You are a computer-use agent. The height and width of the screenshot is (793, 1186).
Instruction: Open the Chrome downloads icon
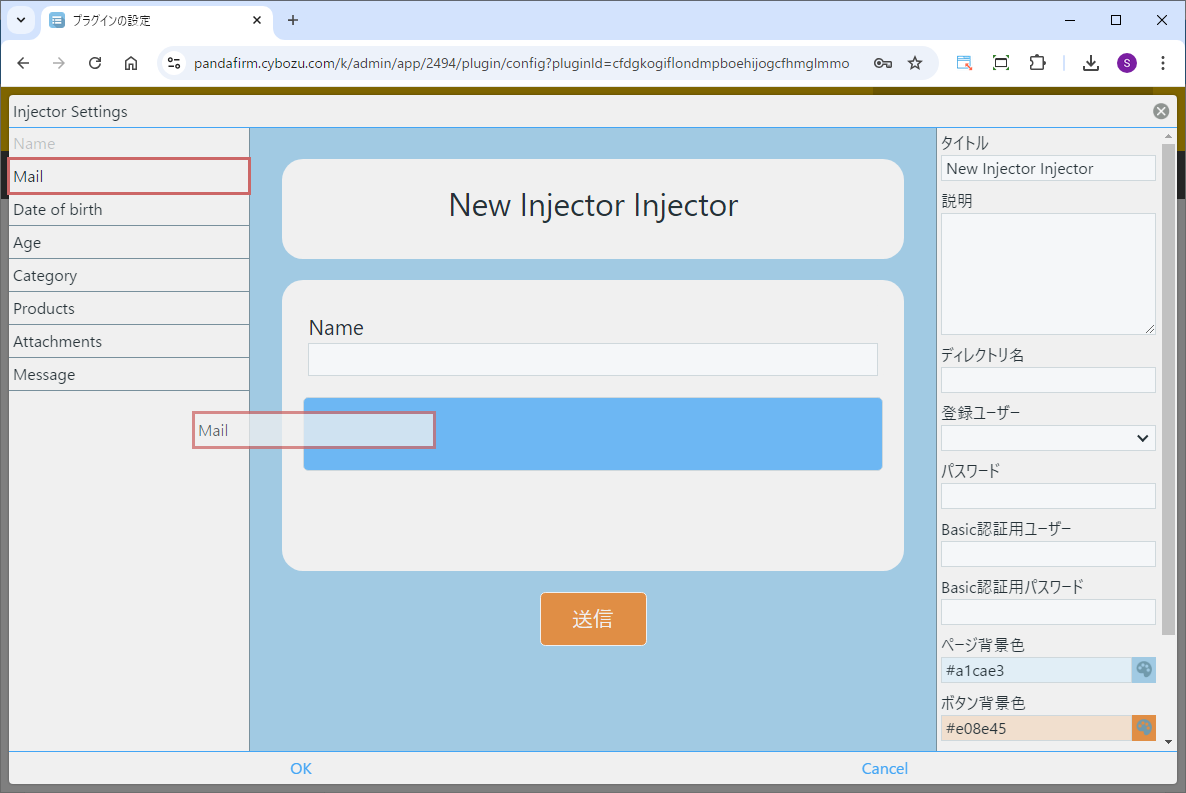[1091, 63]
